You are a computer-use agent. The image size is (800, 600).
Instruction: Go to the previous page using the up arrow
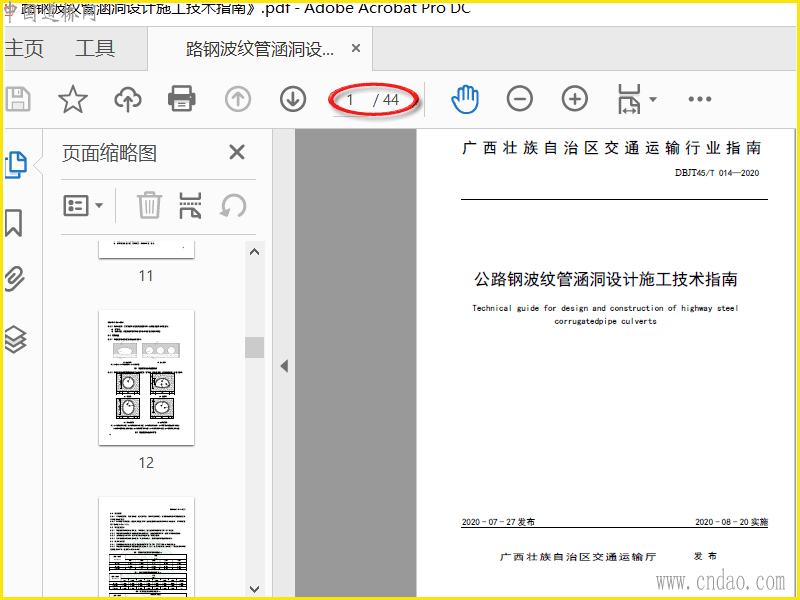click(238, 99)
